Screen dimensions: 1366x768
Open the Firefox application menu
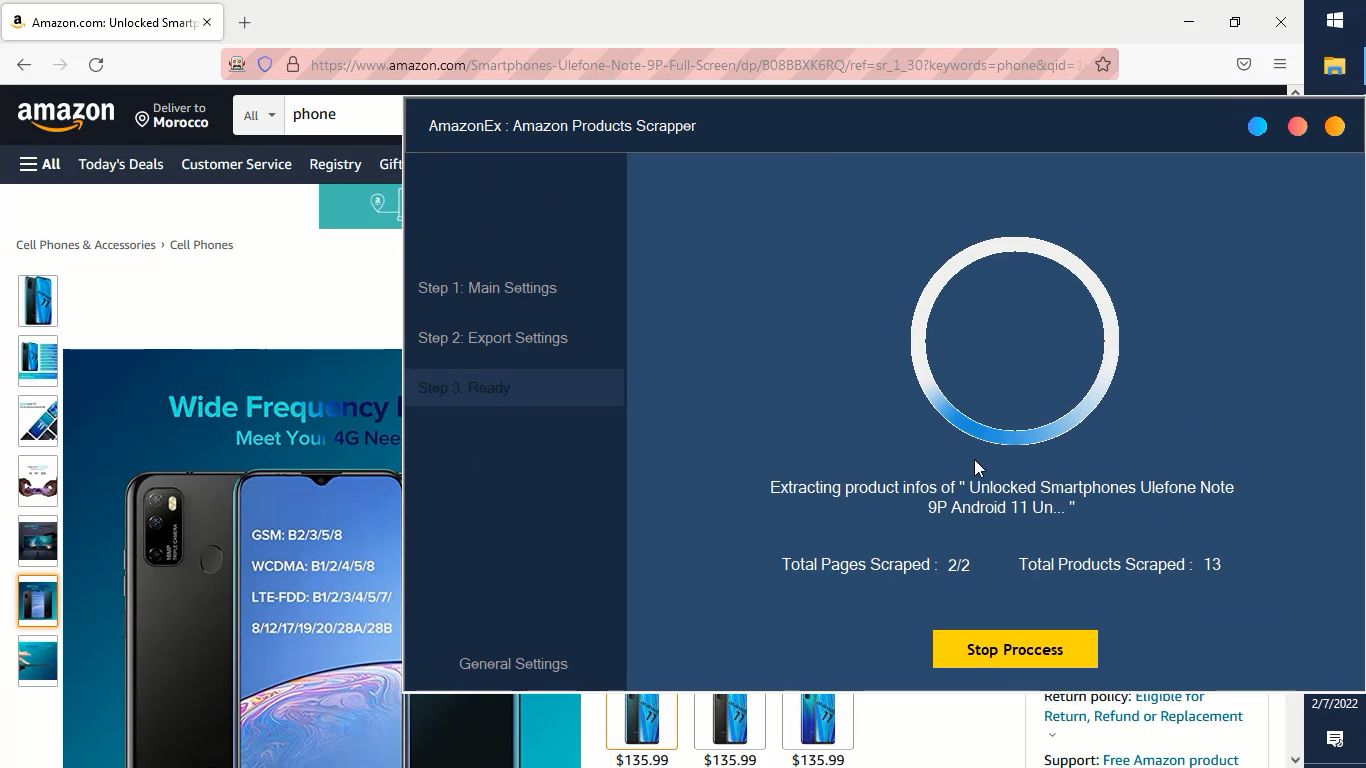(x=1280, y=65)
